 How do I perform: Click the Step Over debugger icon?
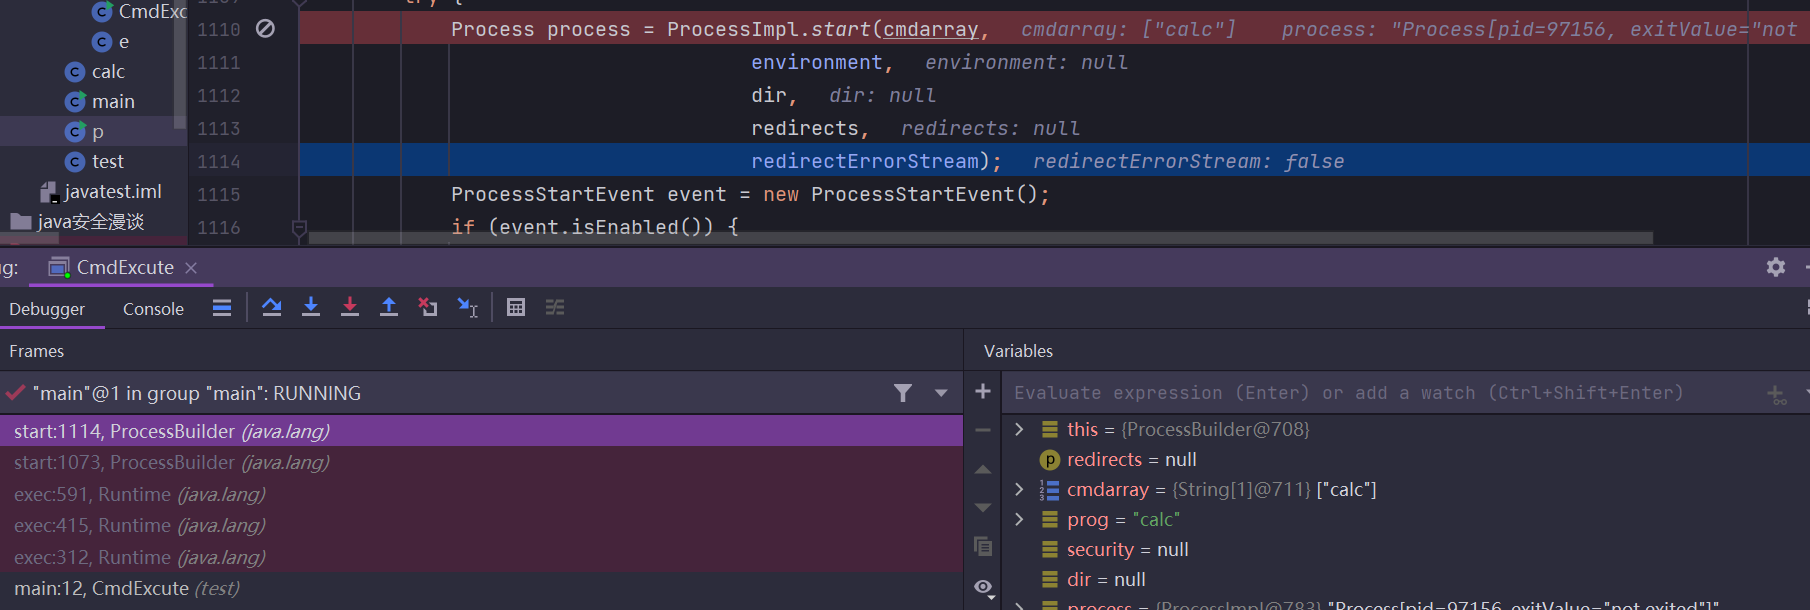coord(271,307)
